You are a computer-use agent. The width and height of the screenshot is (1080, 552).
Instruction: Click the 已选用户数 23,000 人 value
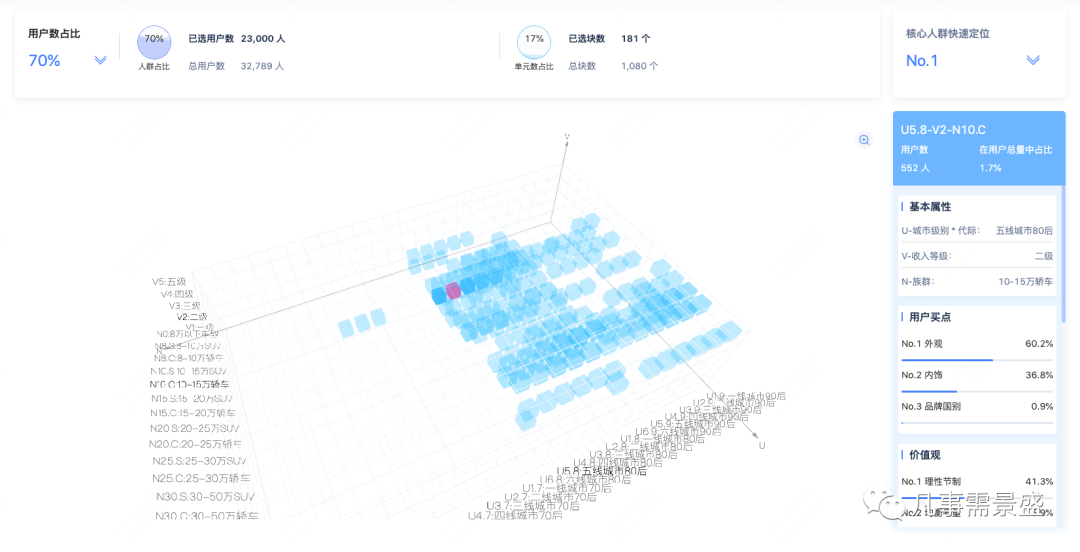pos(262,39)
